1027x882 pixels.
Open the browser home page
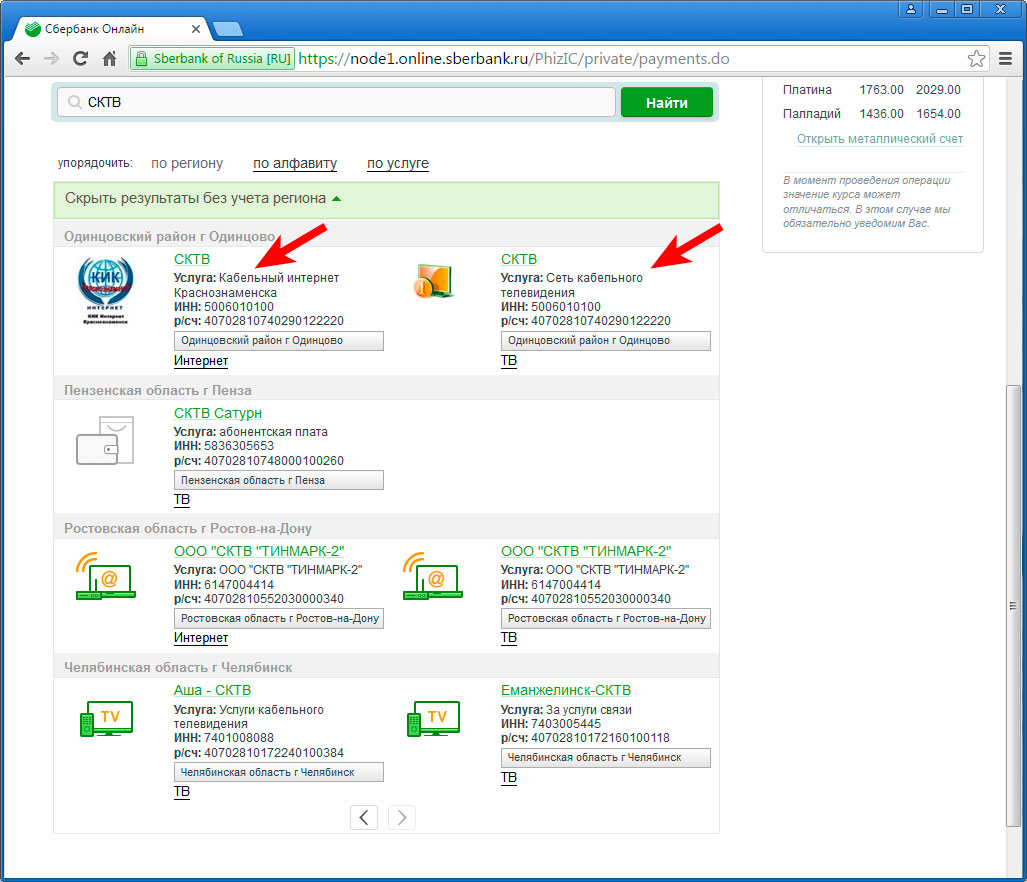click(x=109, y=59)
